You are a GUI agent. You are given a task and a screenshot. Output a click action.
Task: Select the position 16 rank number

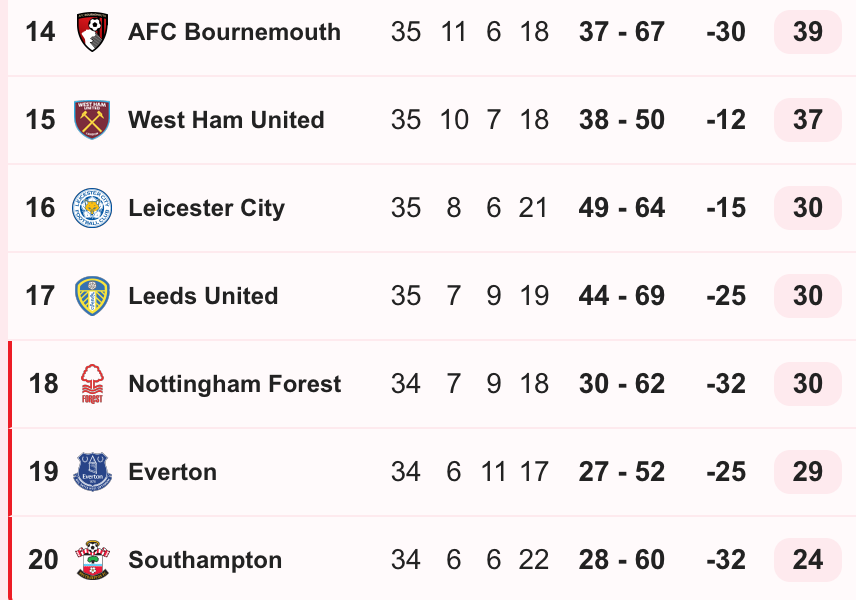pos(40,207)
